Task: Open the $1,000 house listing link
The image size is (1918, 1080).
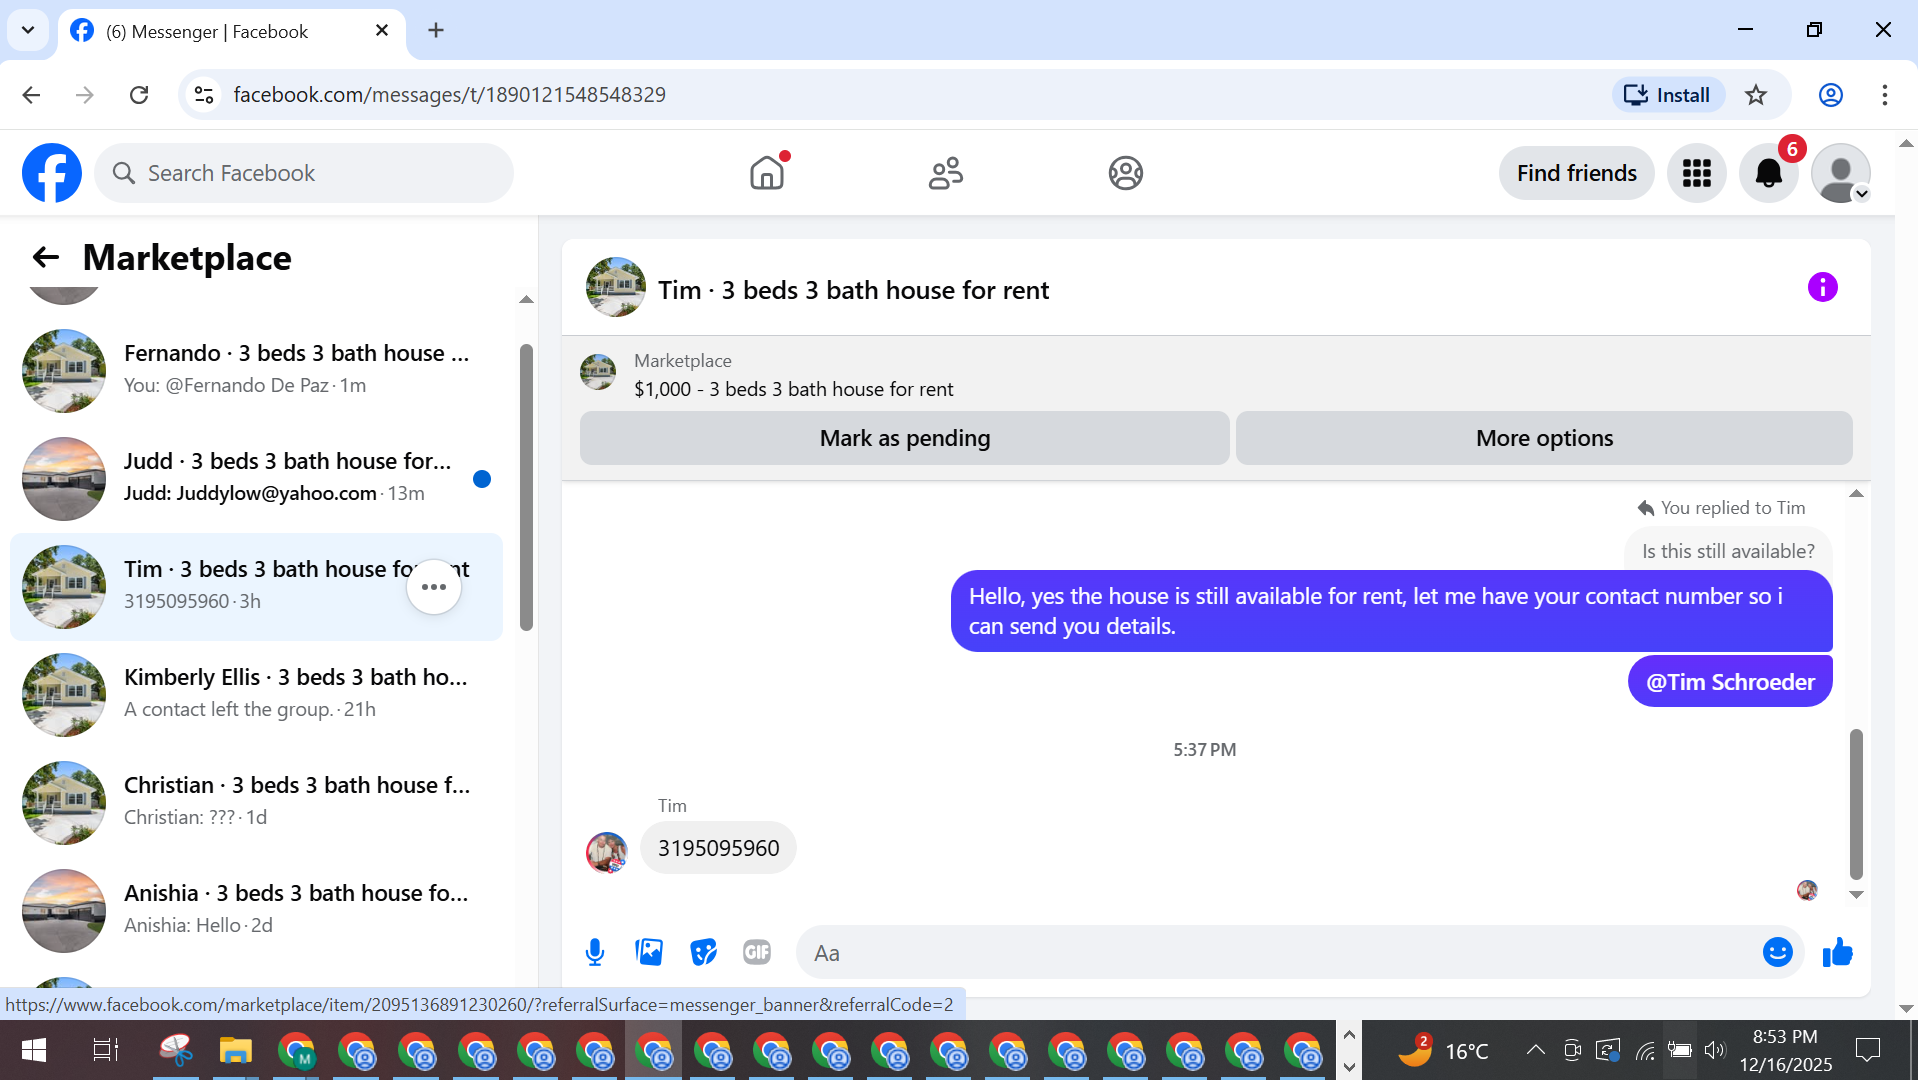Action: 793,389
